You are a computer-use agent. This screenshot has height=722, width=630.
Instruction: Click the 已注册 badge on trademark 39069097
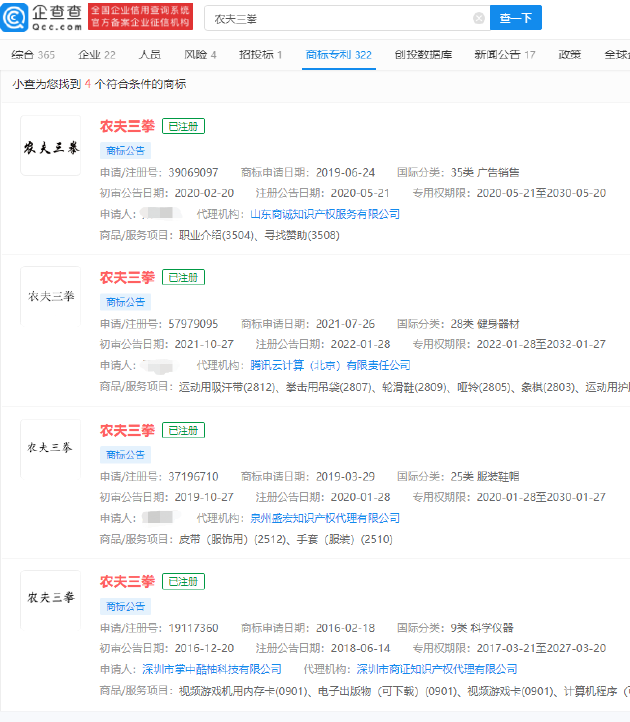point(183,126)
